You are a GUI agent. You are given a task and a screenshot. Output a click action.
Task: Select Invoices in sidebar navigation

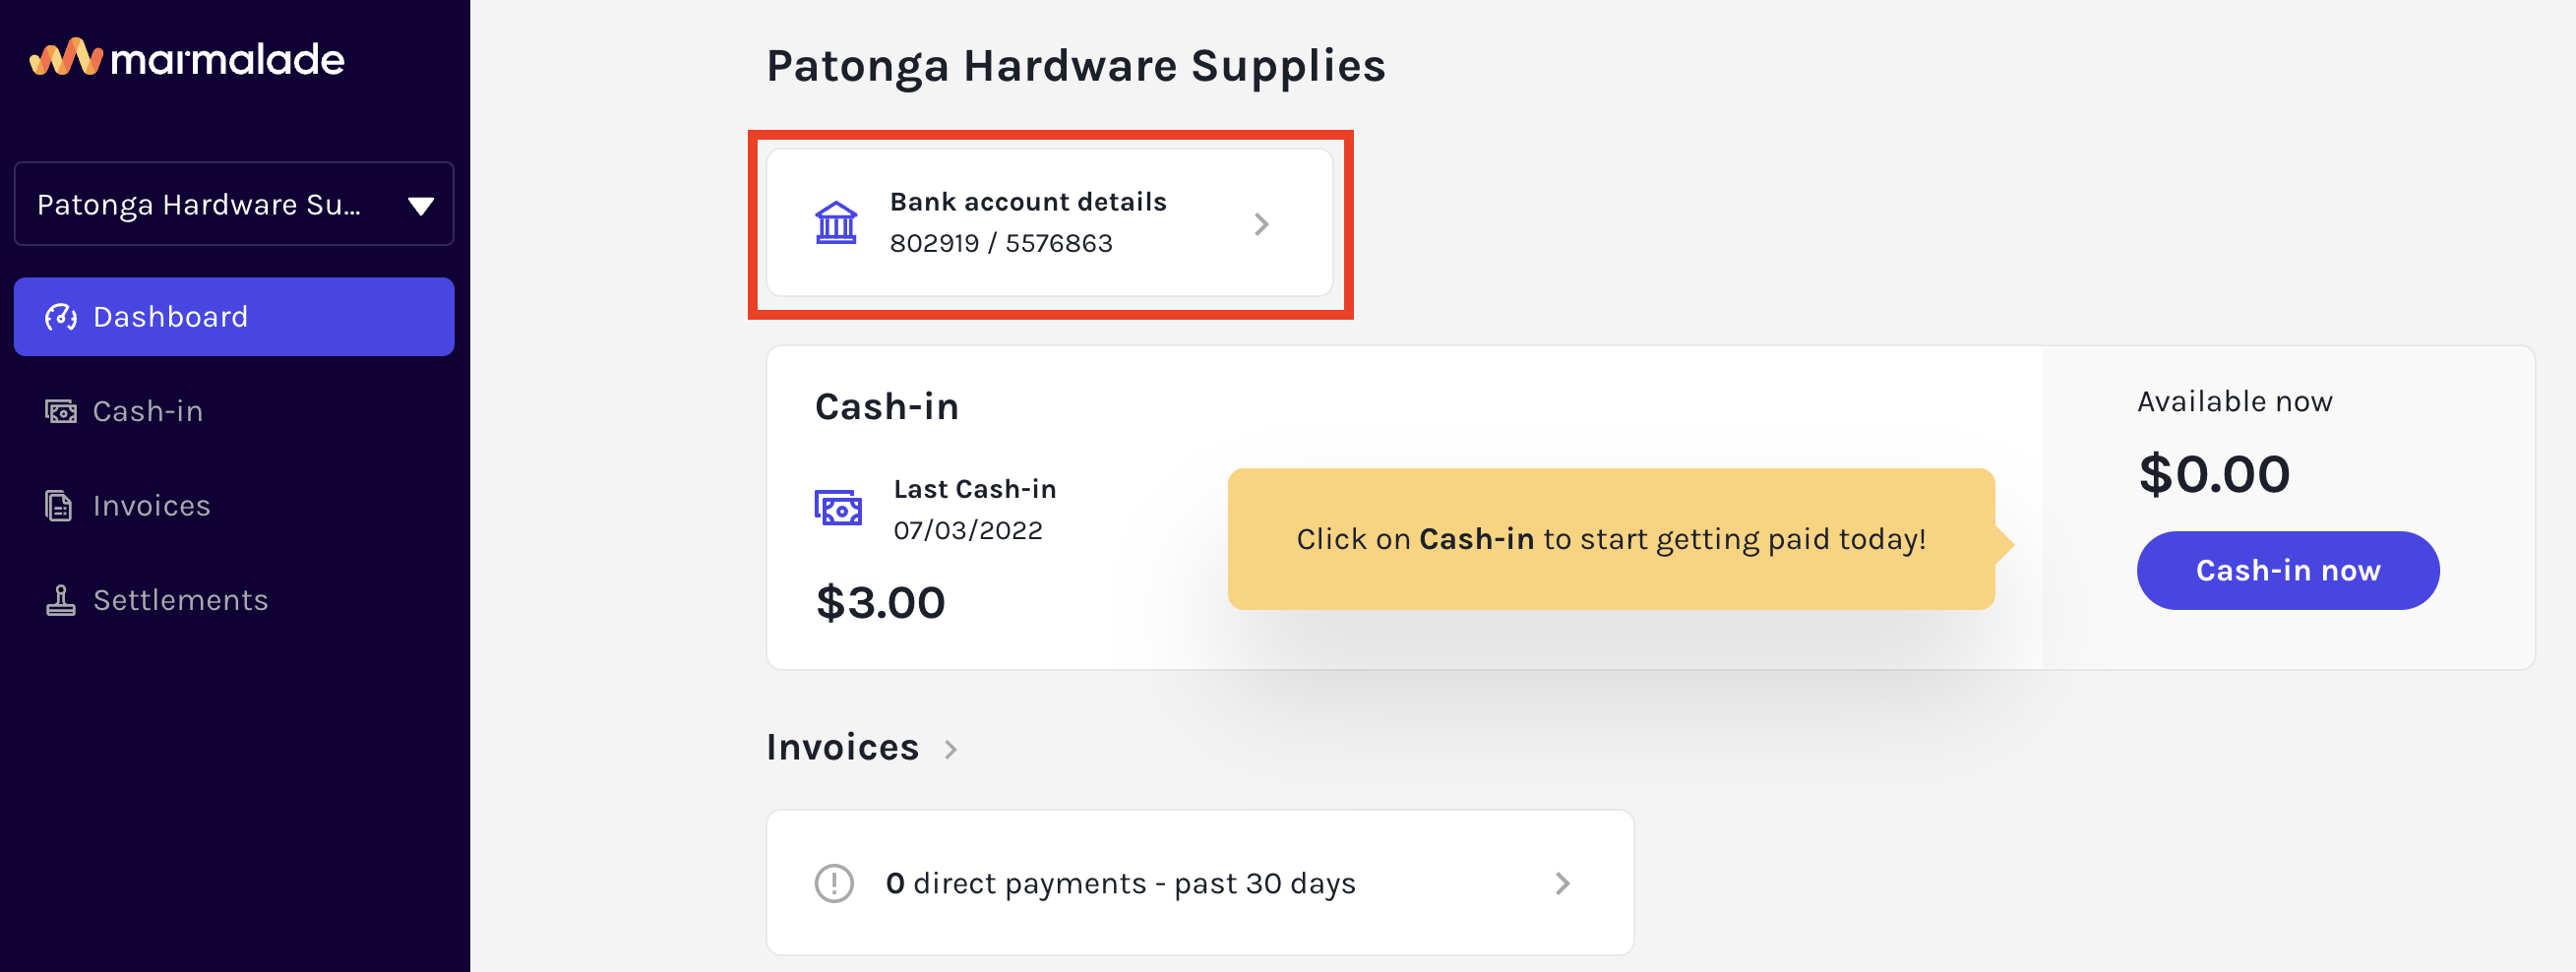tap(151, 506)
